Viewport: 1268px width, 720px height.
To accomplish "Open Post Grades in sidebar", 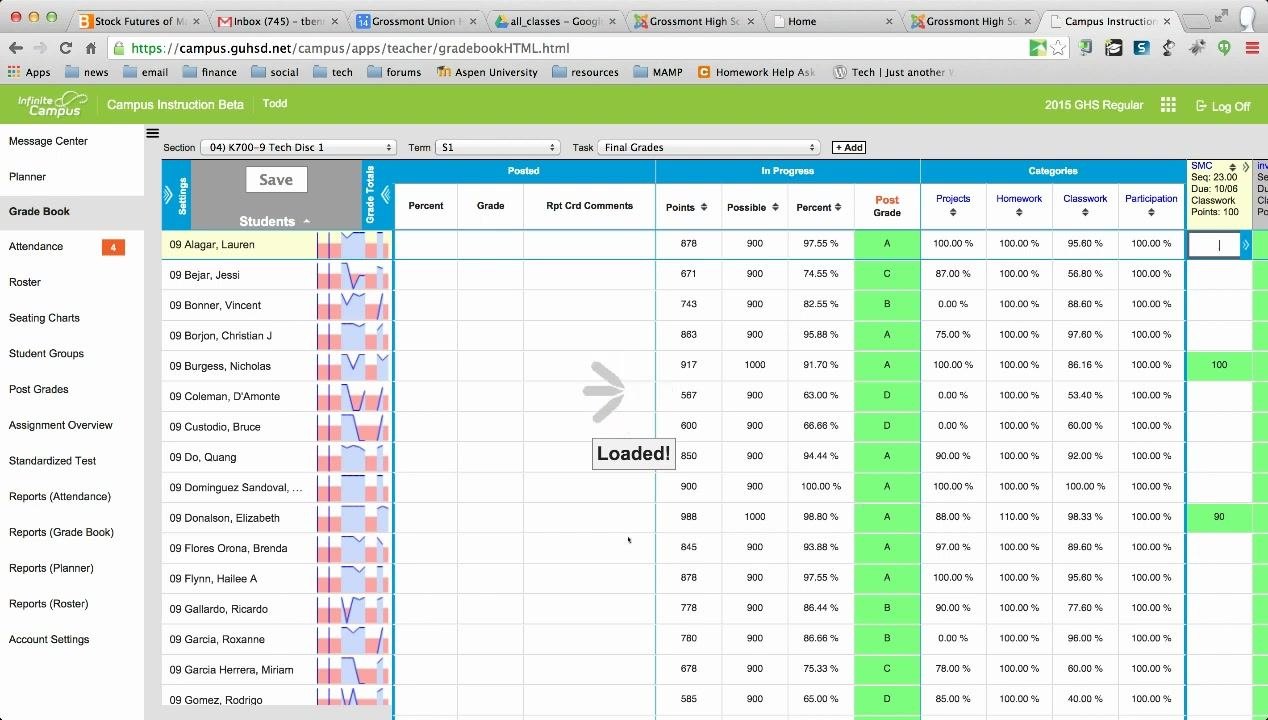I will 38,389.
